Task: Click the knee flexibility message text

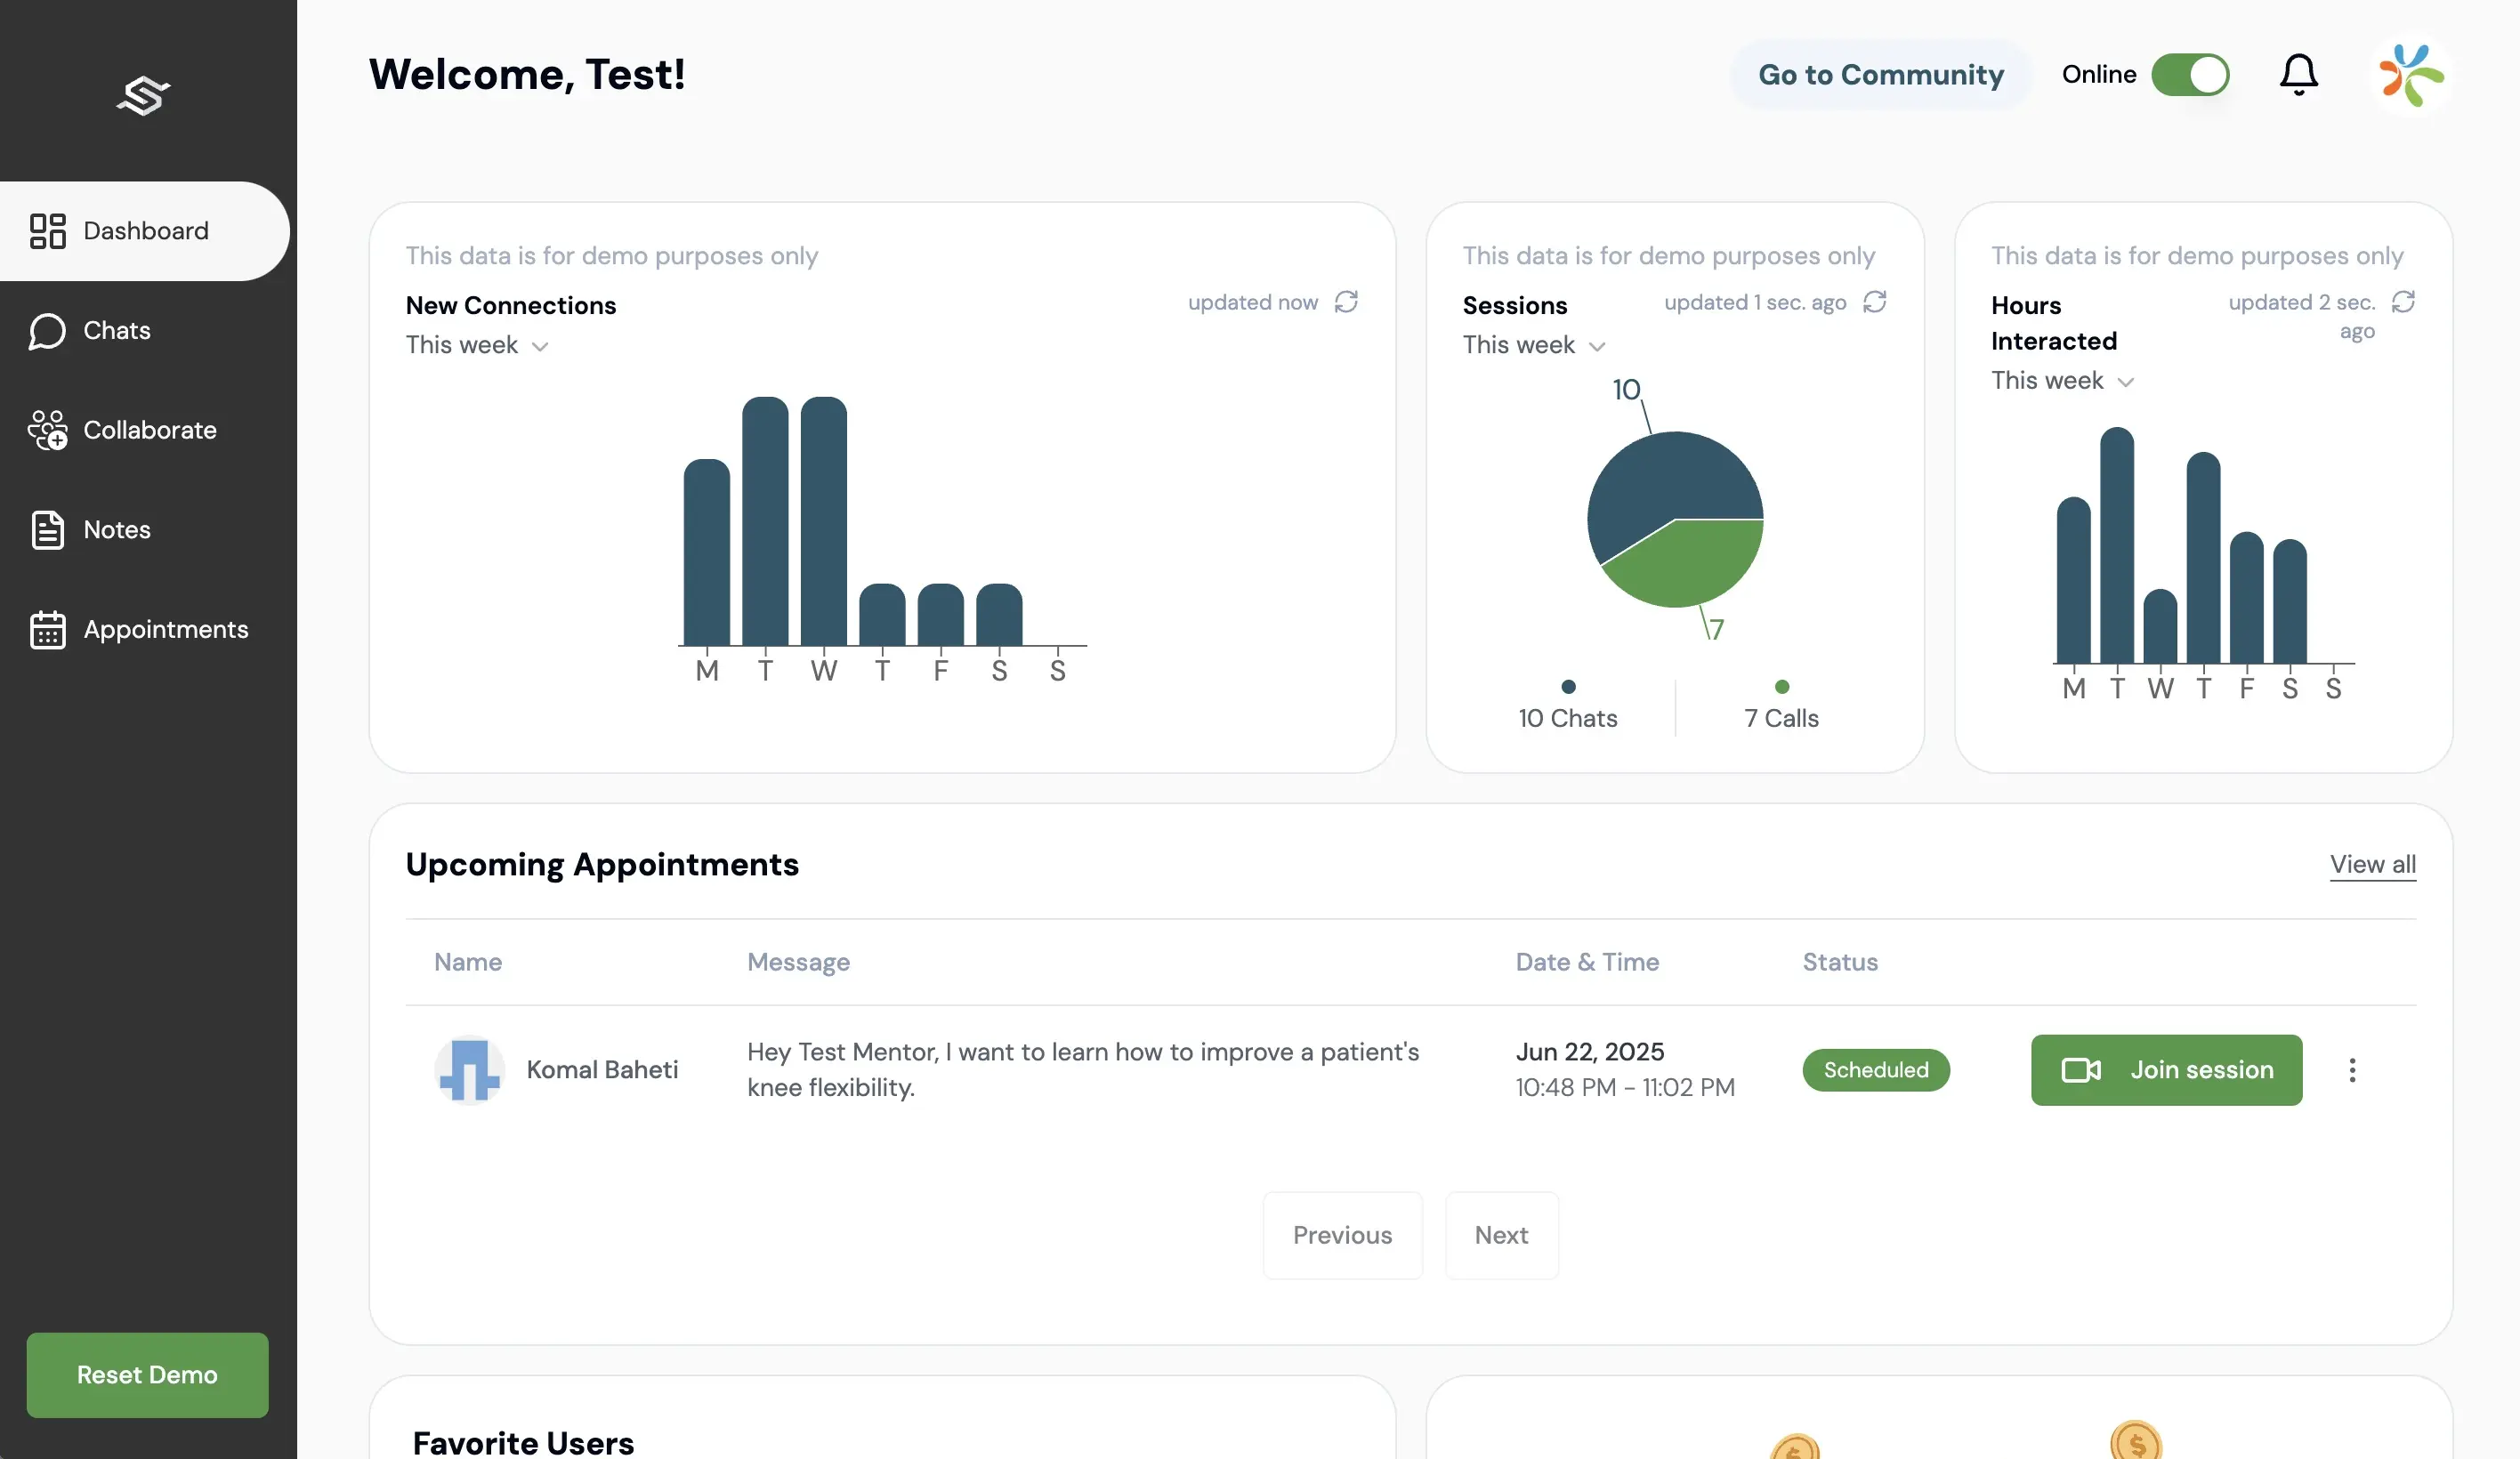Action: pos(1083,1070)
